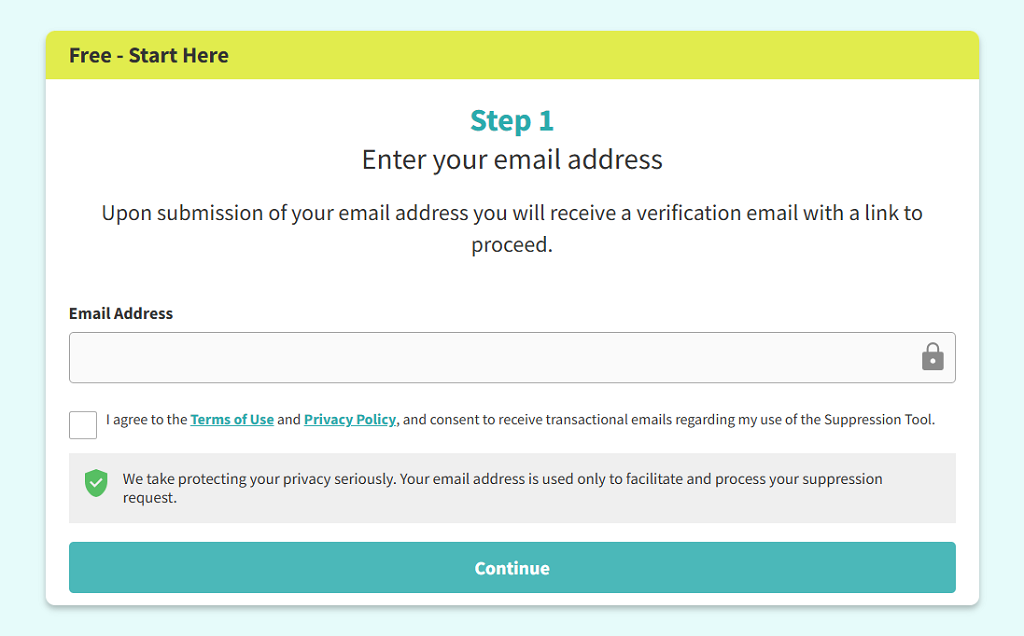
Task: Click the "Enter your email address" subtitle
Action: point(512,160)
